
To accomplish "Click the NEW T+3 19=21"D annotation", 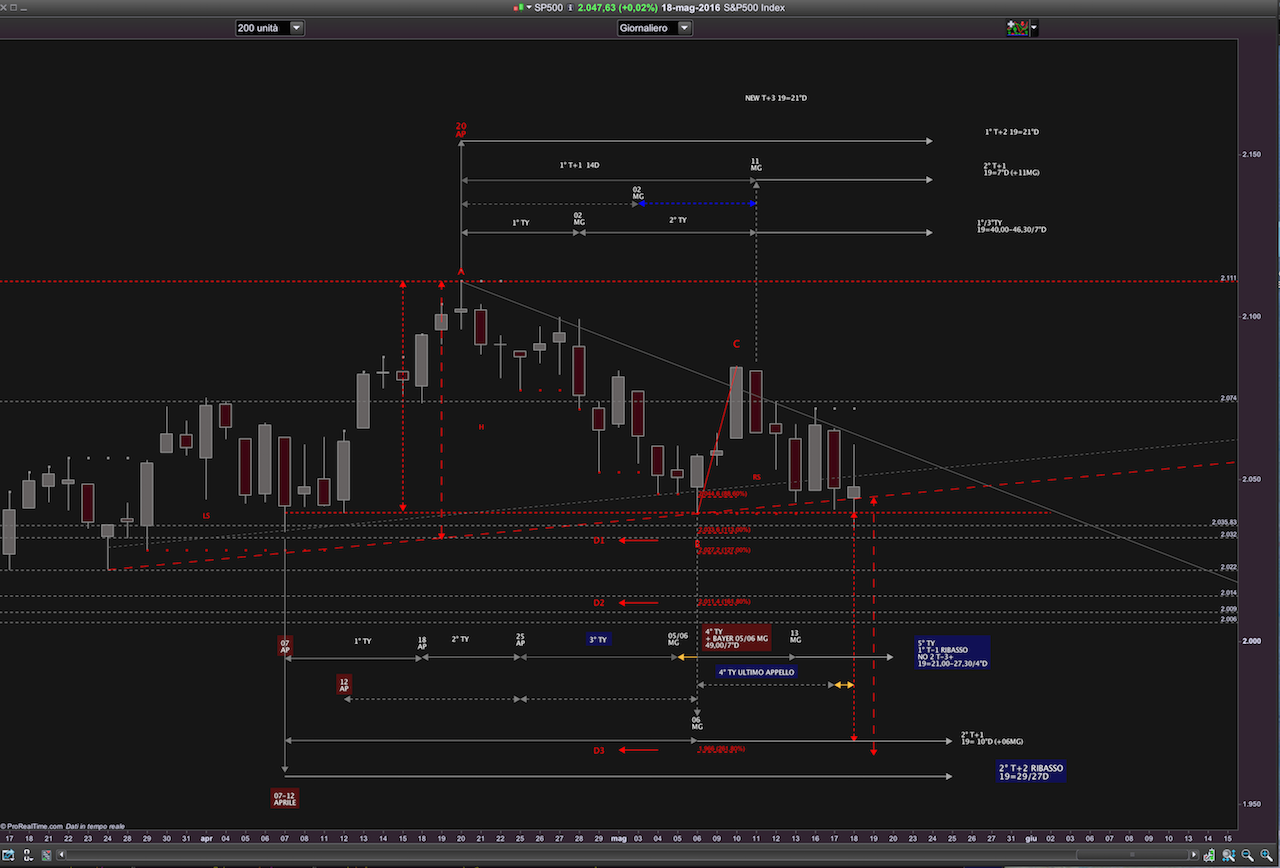I will 776,98.
